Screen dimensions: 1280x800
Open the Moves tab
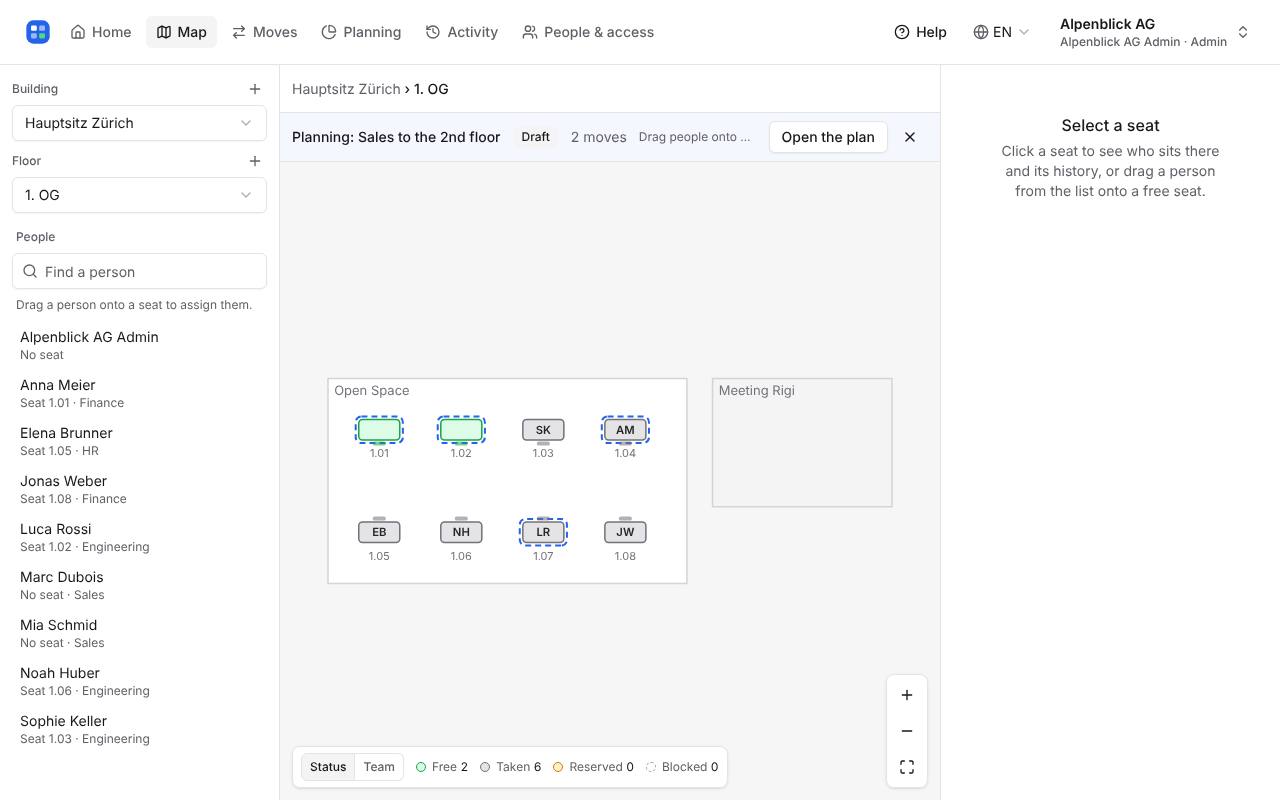tap(264, 32)
